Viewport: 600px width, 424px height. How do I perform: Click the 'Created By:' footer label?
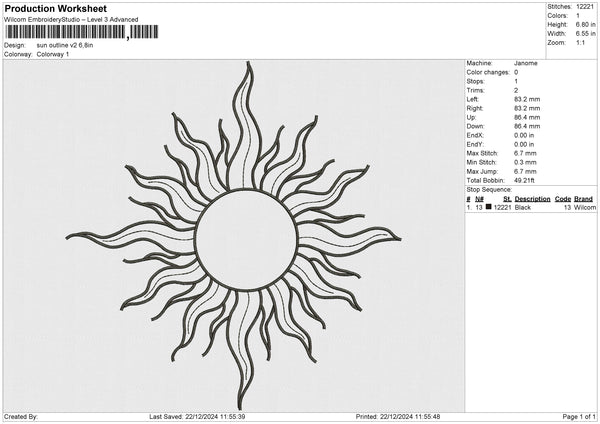[21, 417]
